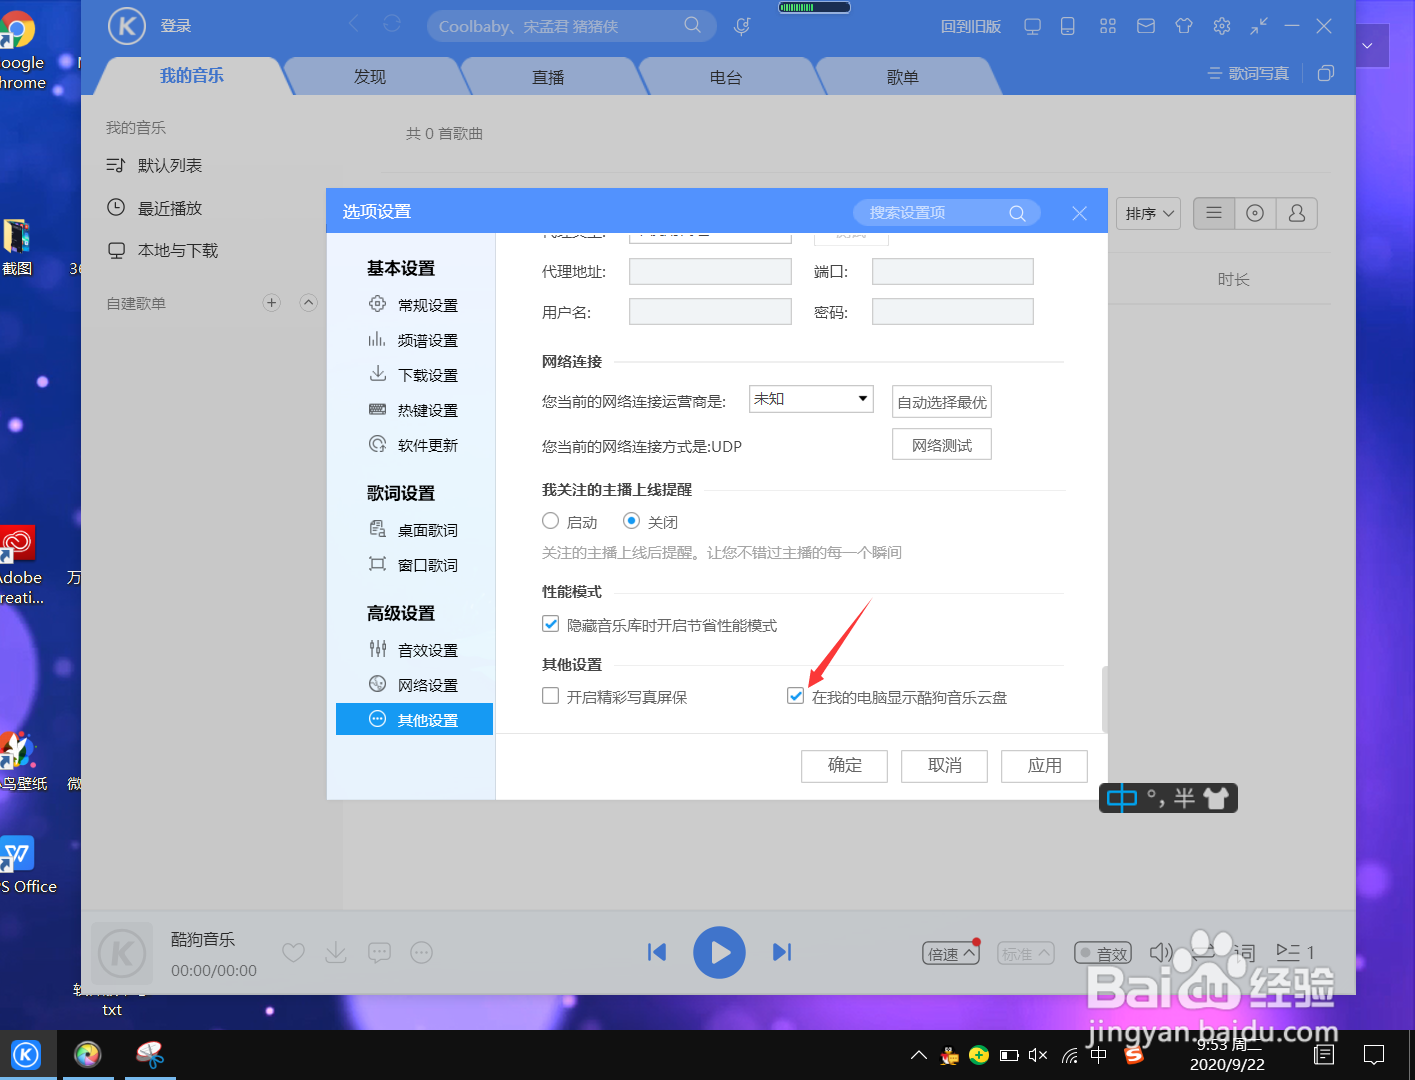Open the 音效 effects control in the player bar

[1103, 953]
